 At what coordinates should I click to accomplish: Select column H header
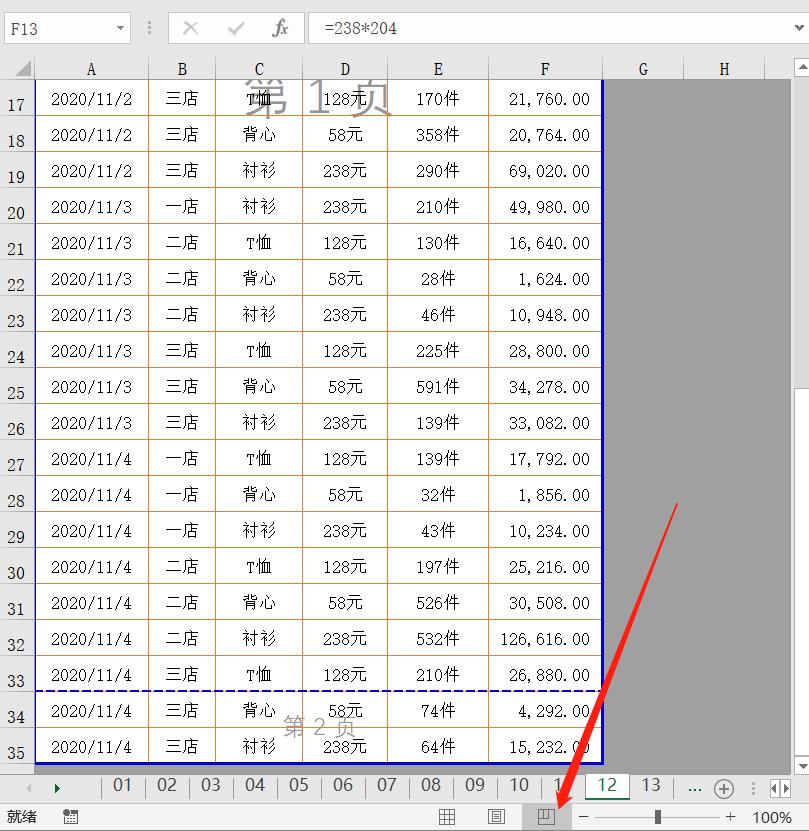click(x=724, y=69)
